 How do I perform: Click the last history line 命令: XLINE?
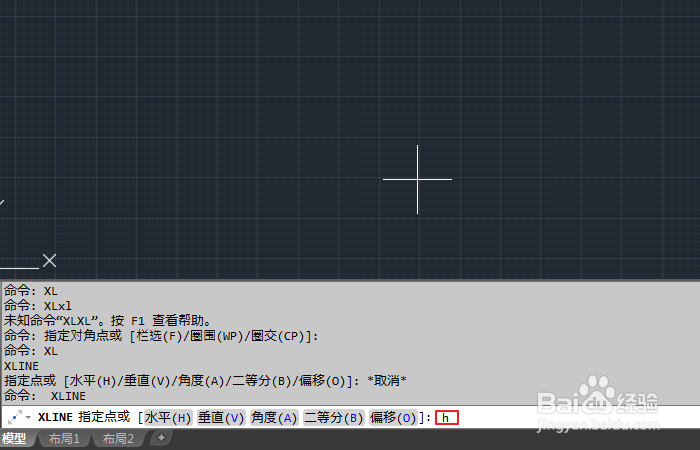[45, 396]
